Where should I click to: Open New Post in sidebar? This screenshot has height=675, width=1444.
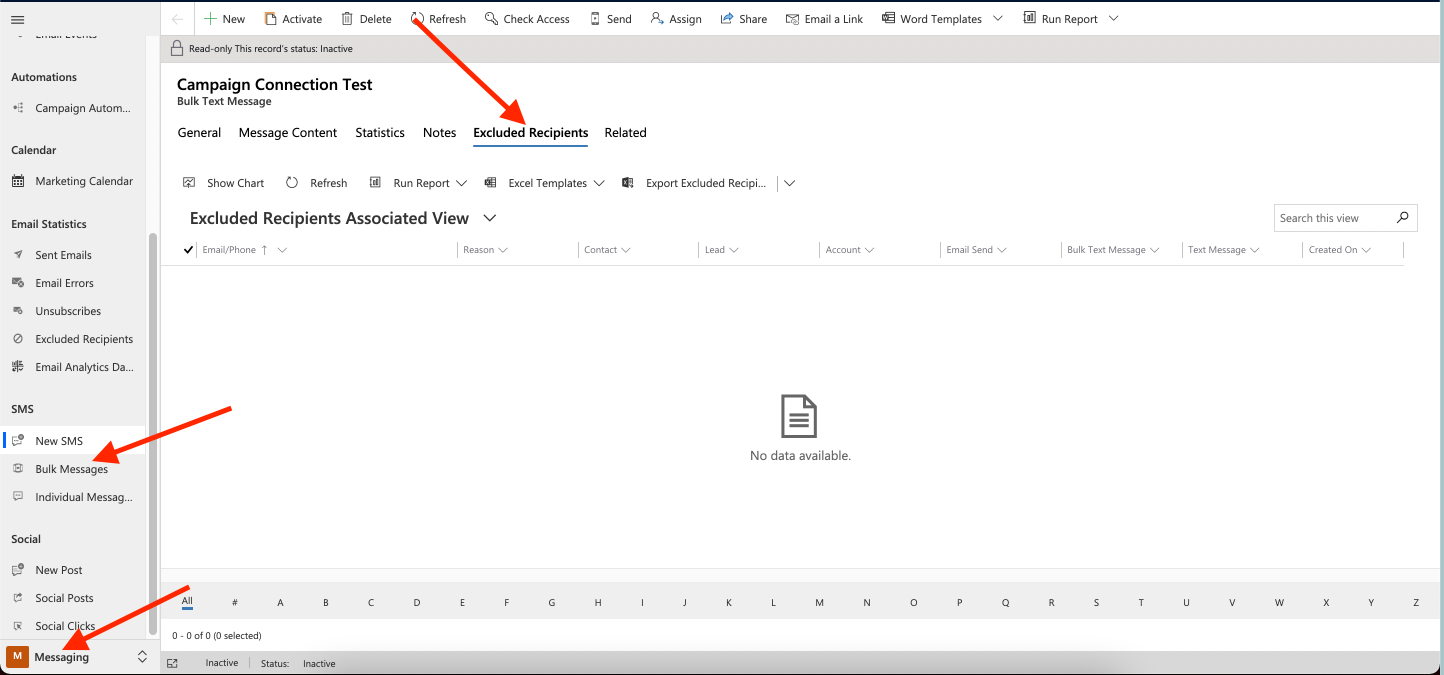point(73,570)
